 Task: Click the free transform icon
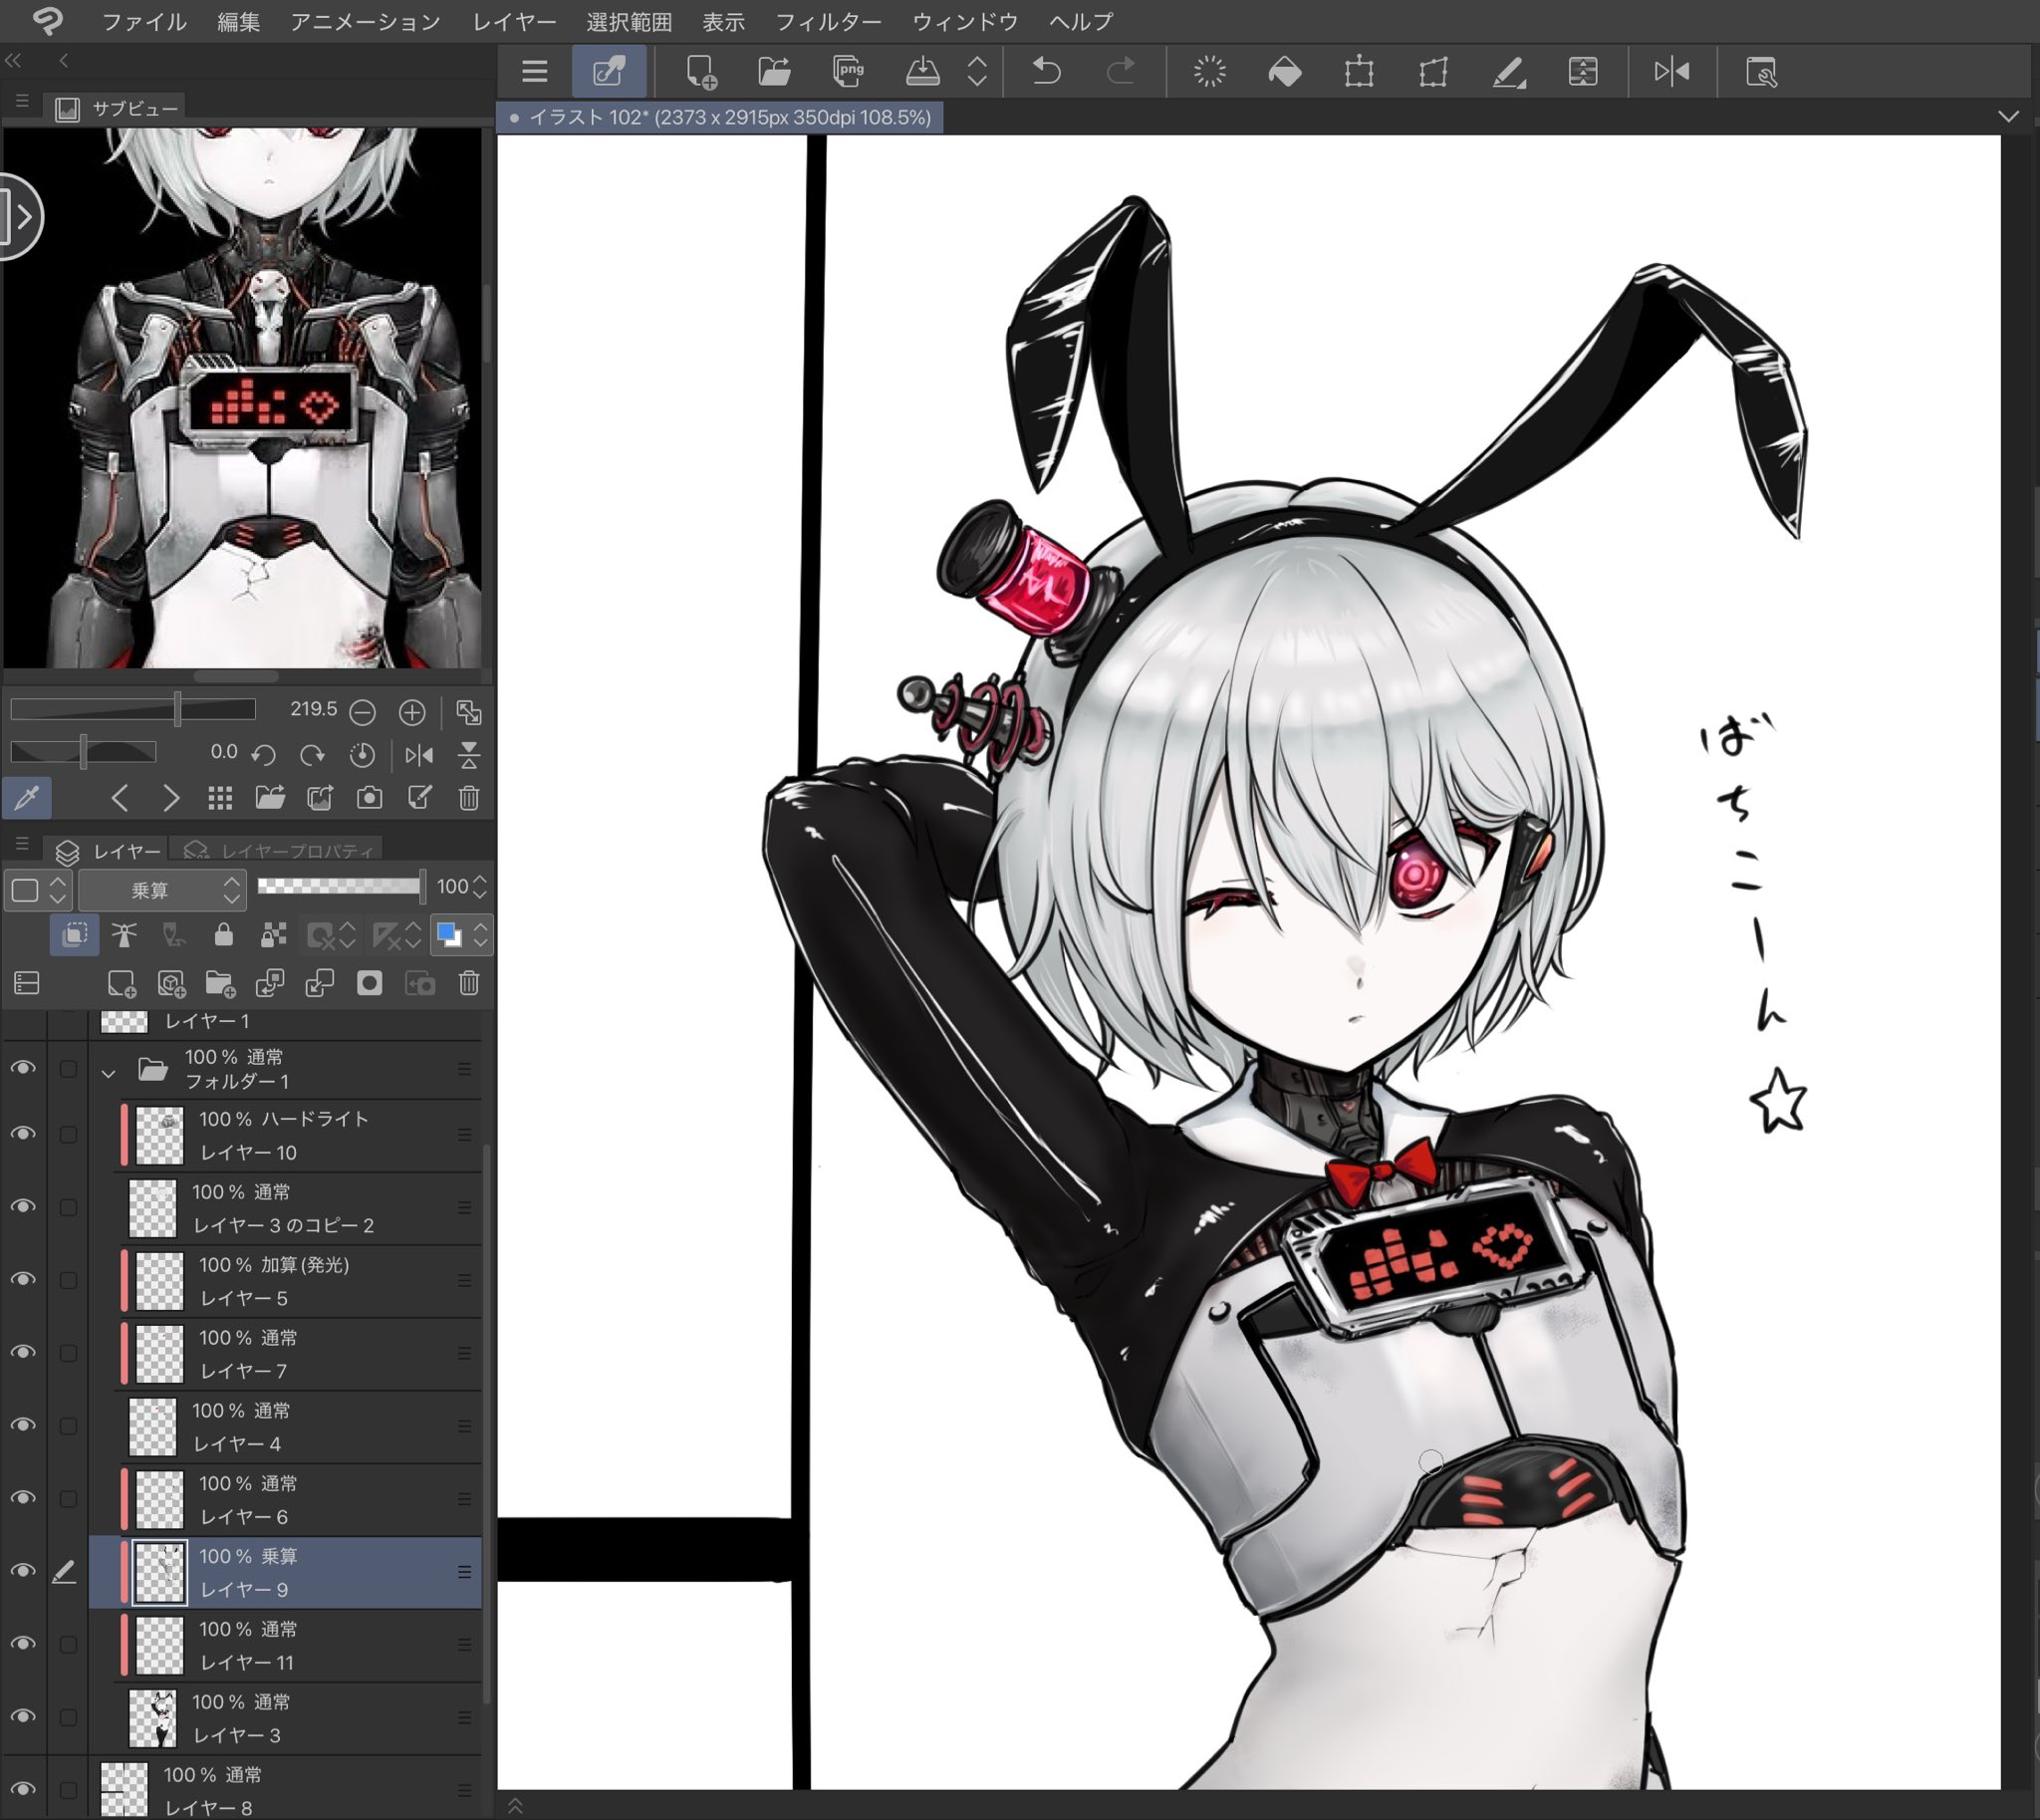click(x=1433, y=71)
